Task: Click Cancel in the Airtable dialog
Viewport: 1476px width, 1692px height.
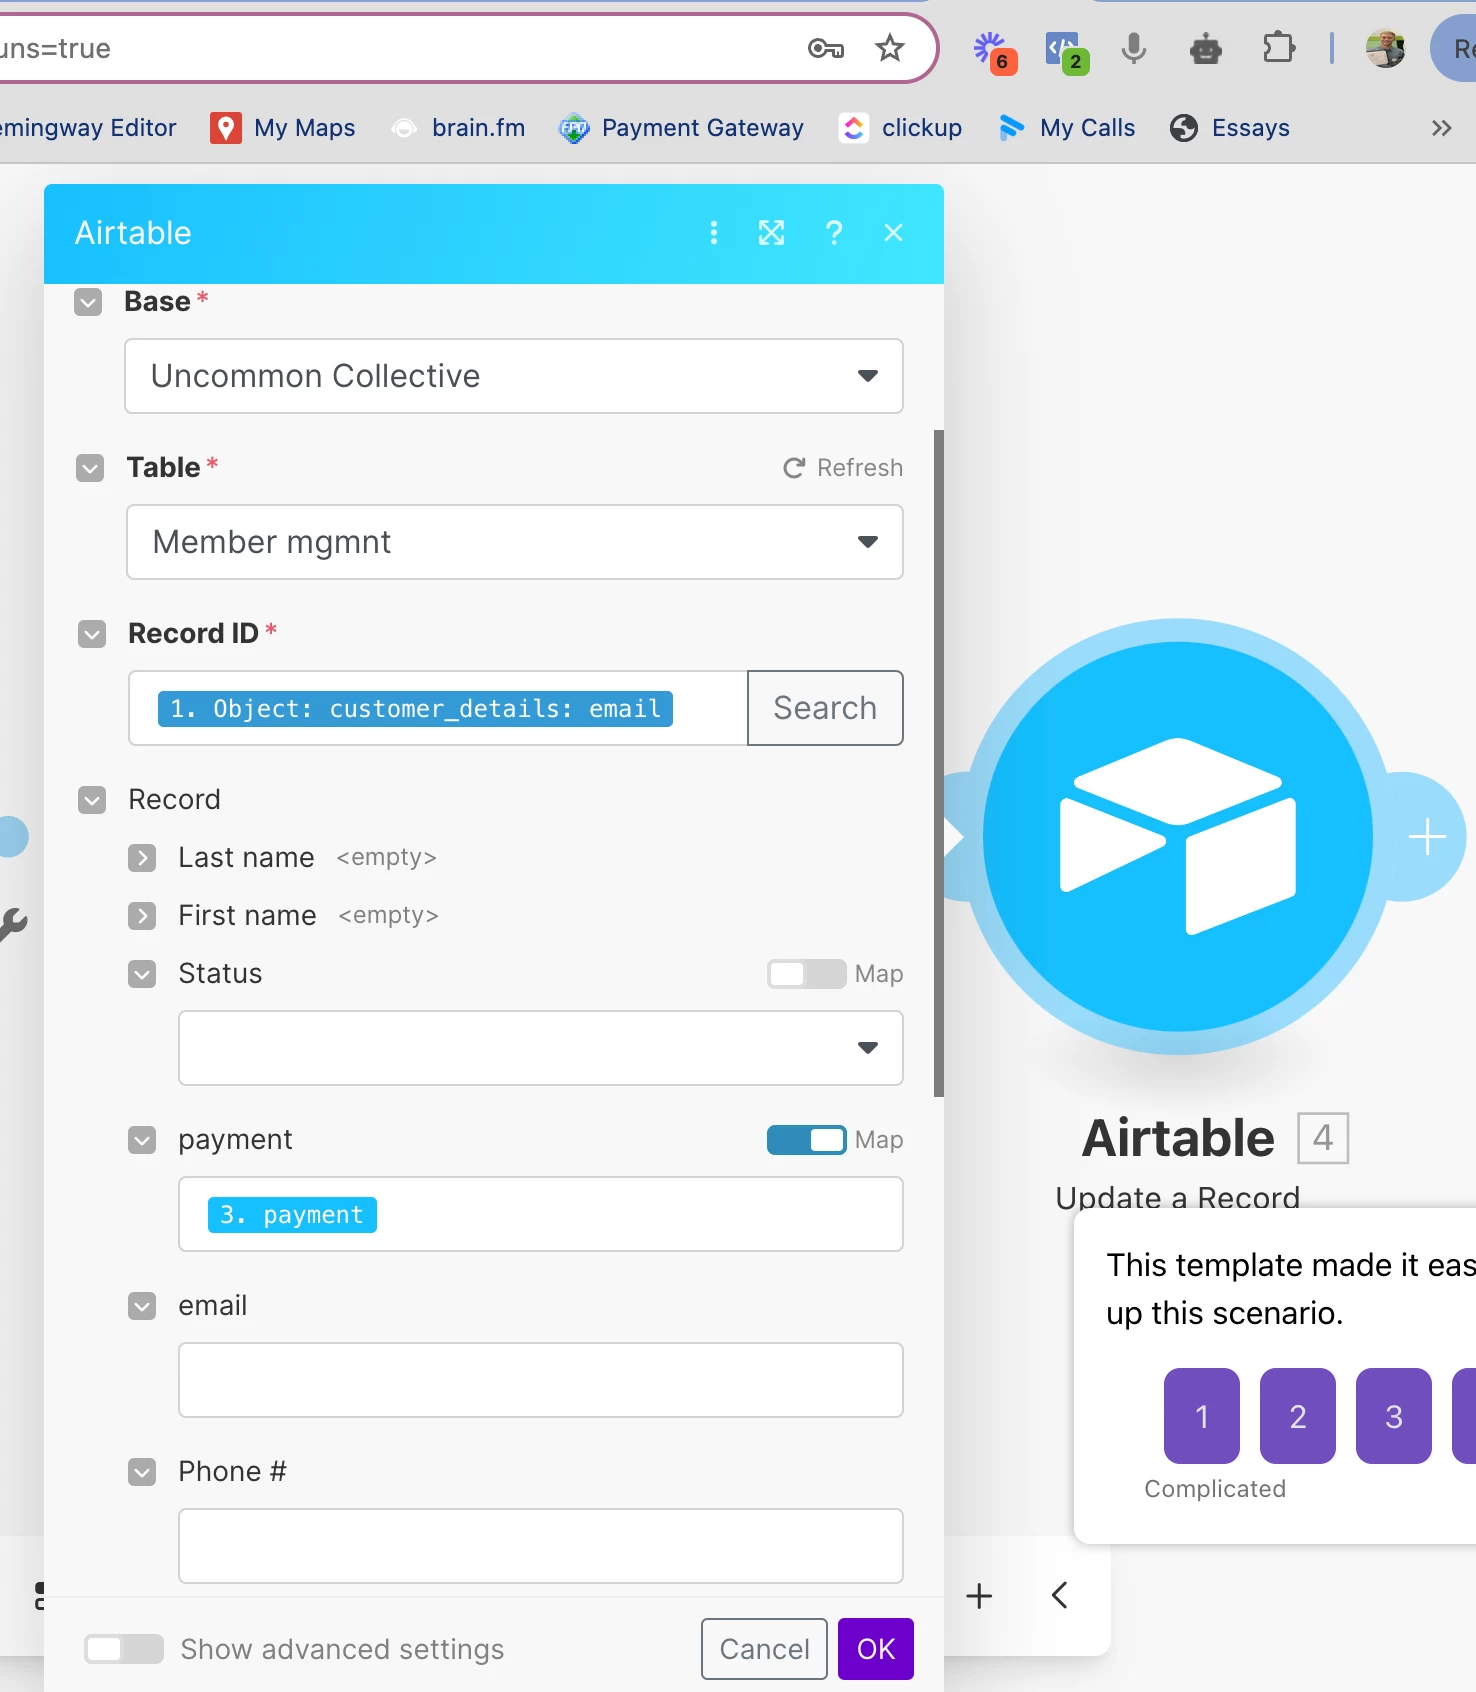Action: click(764, 1649)
